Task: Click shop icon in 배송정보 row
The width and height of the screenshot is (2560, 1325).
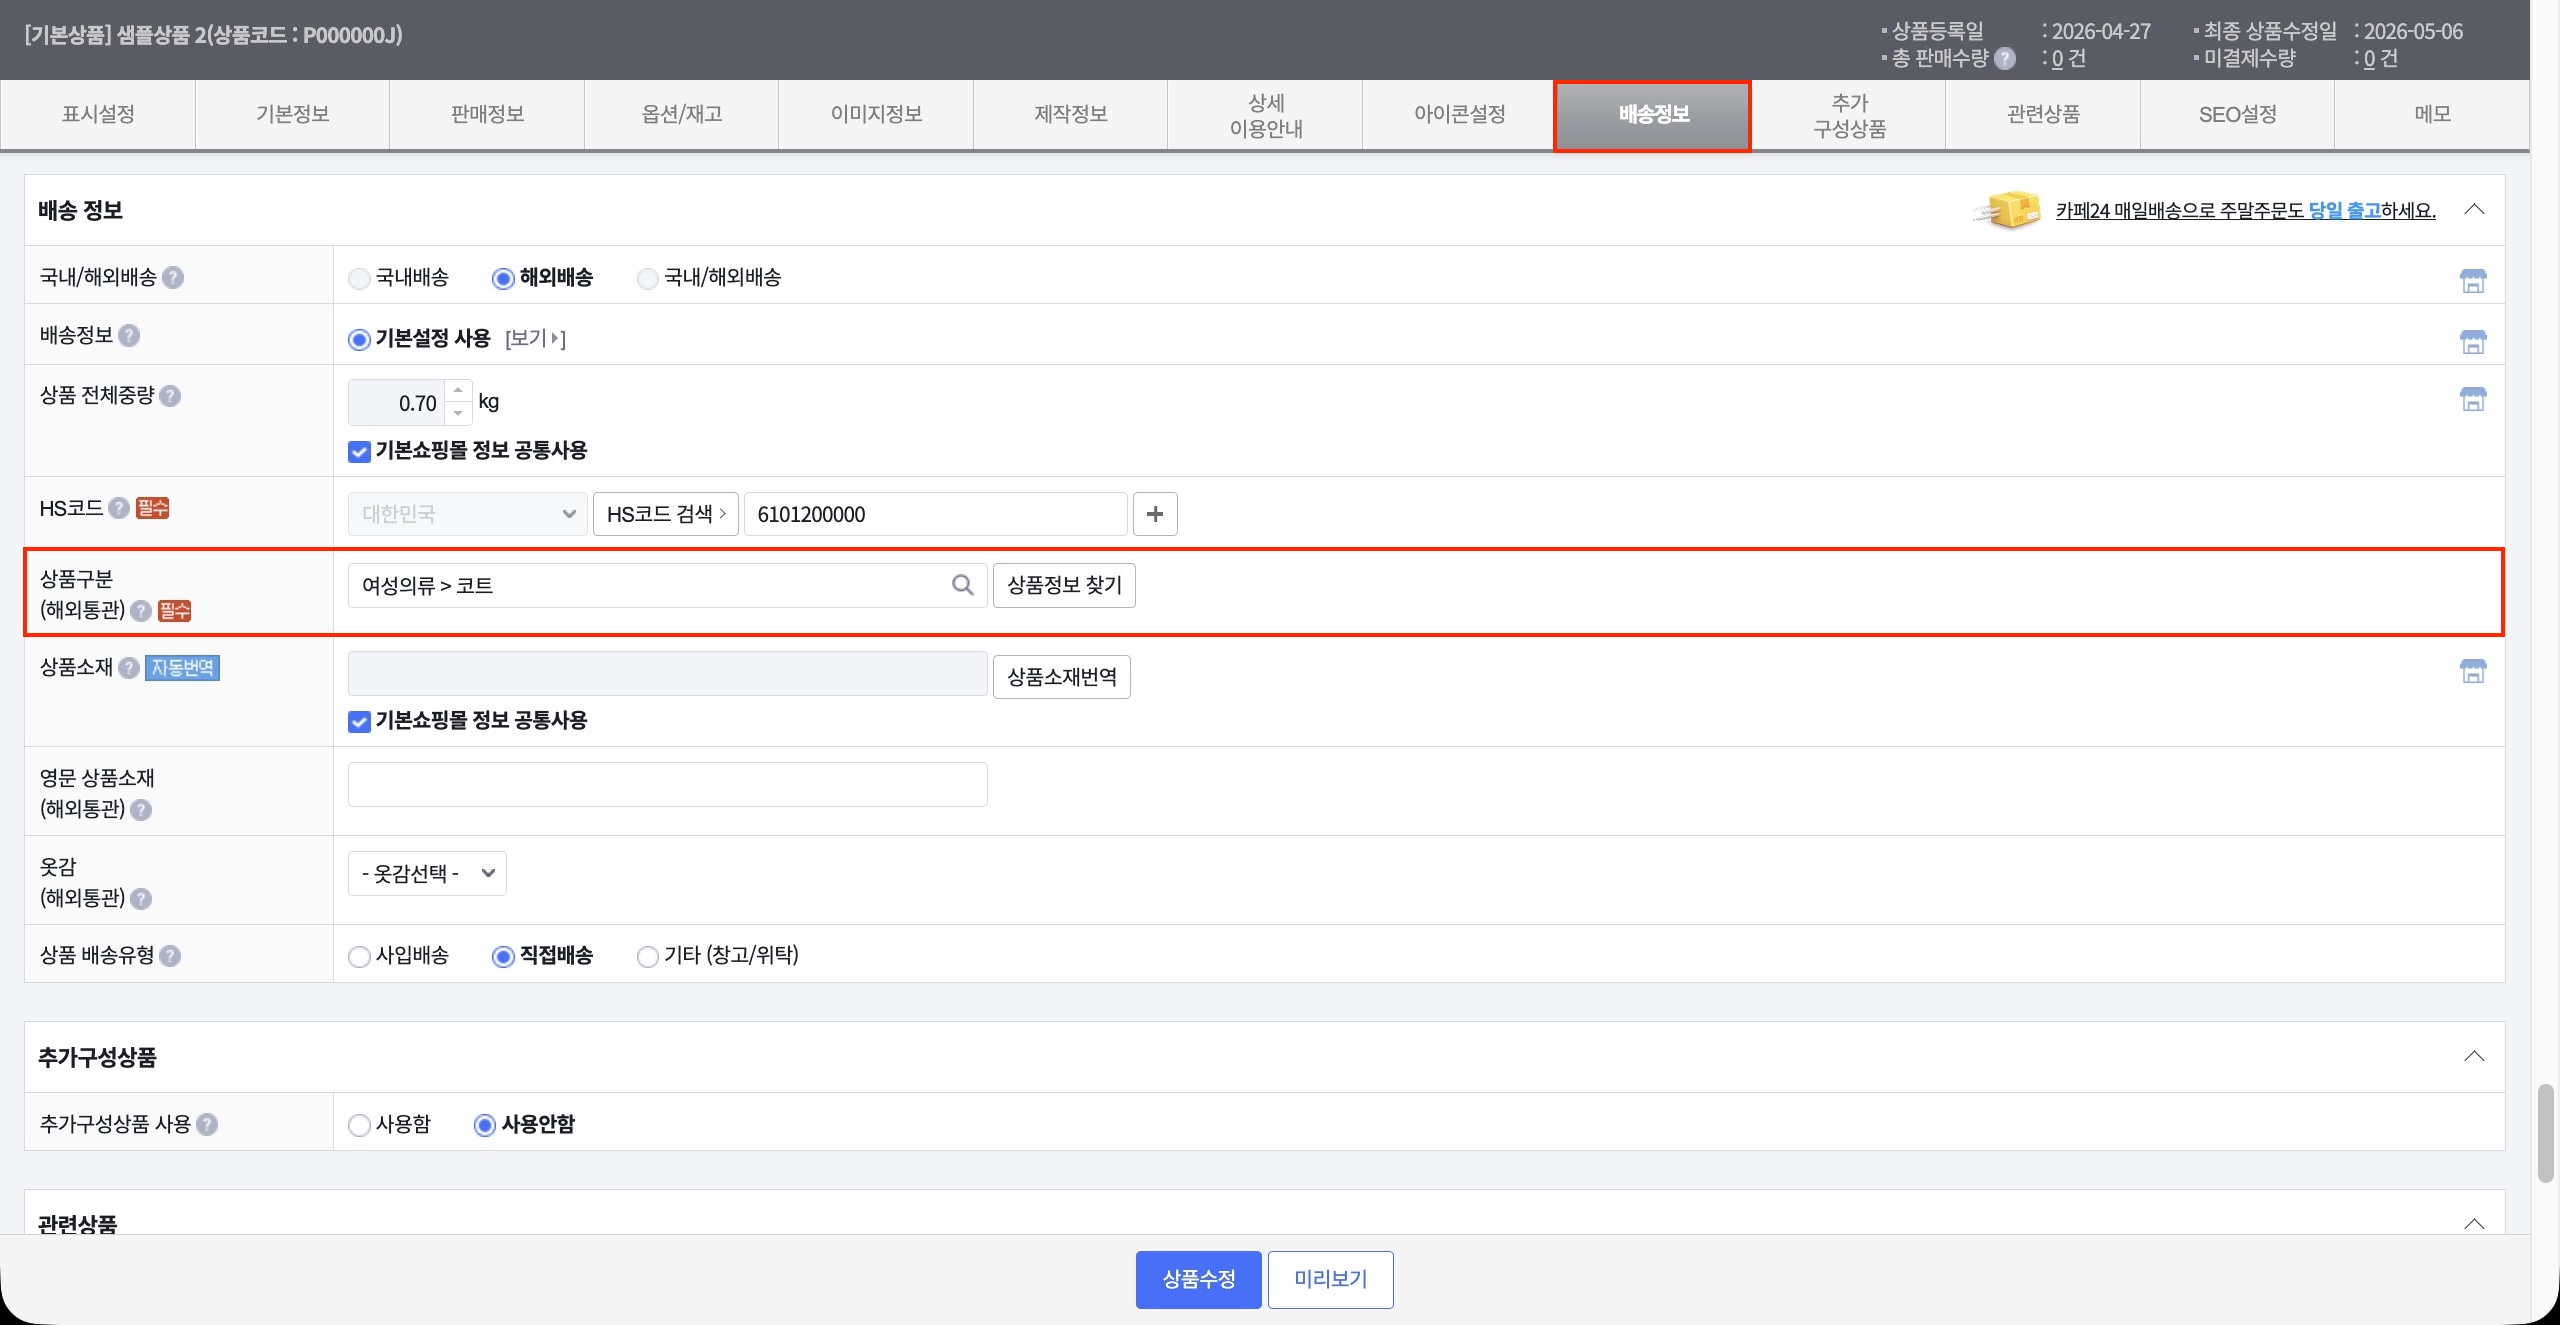Action: pyautogui.click(x=2473, y=342)
